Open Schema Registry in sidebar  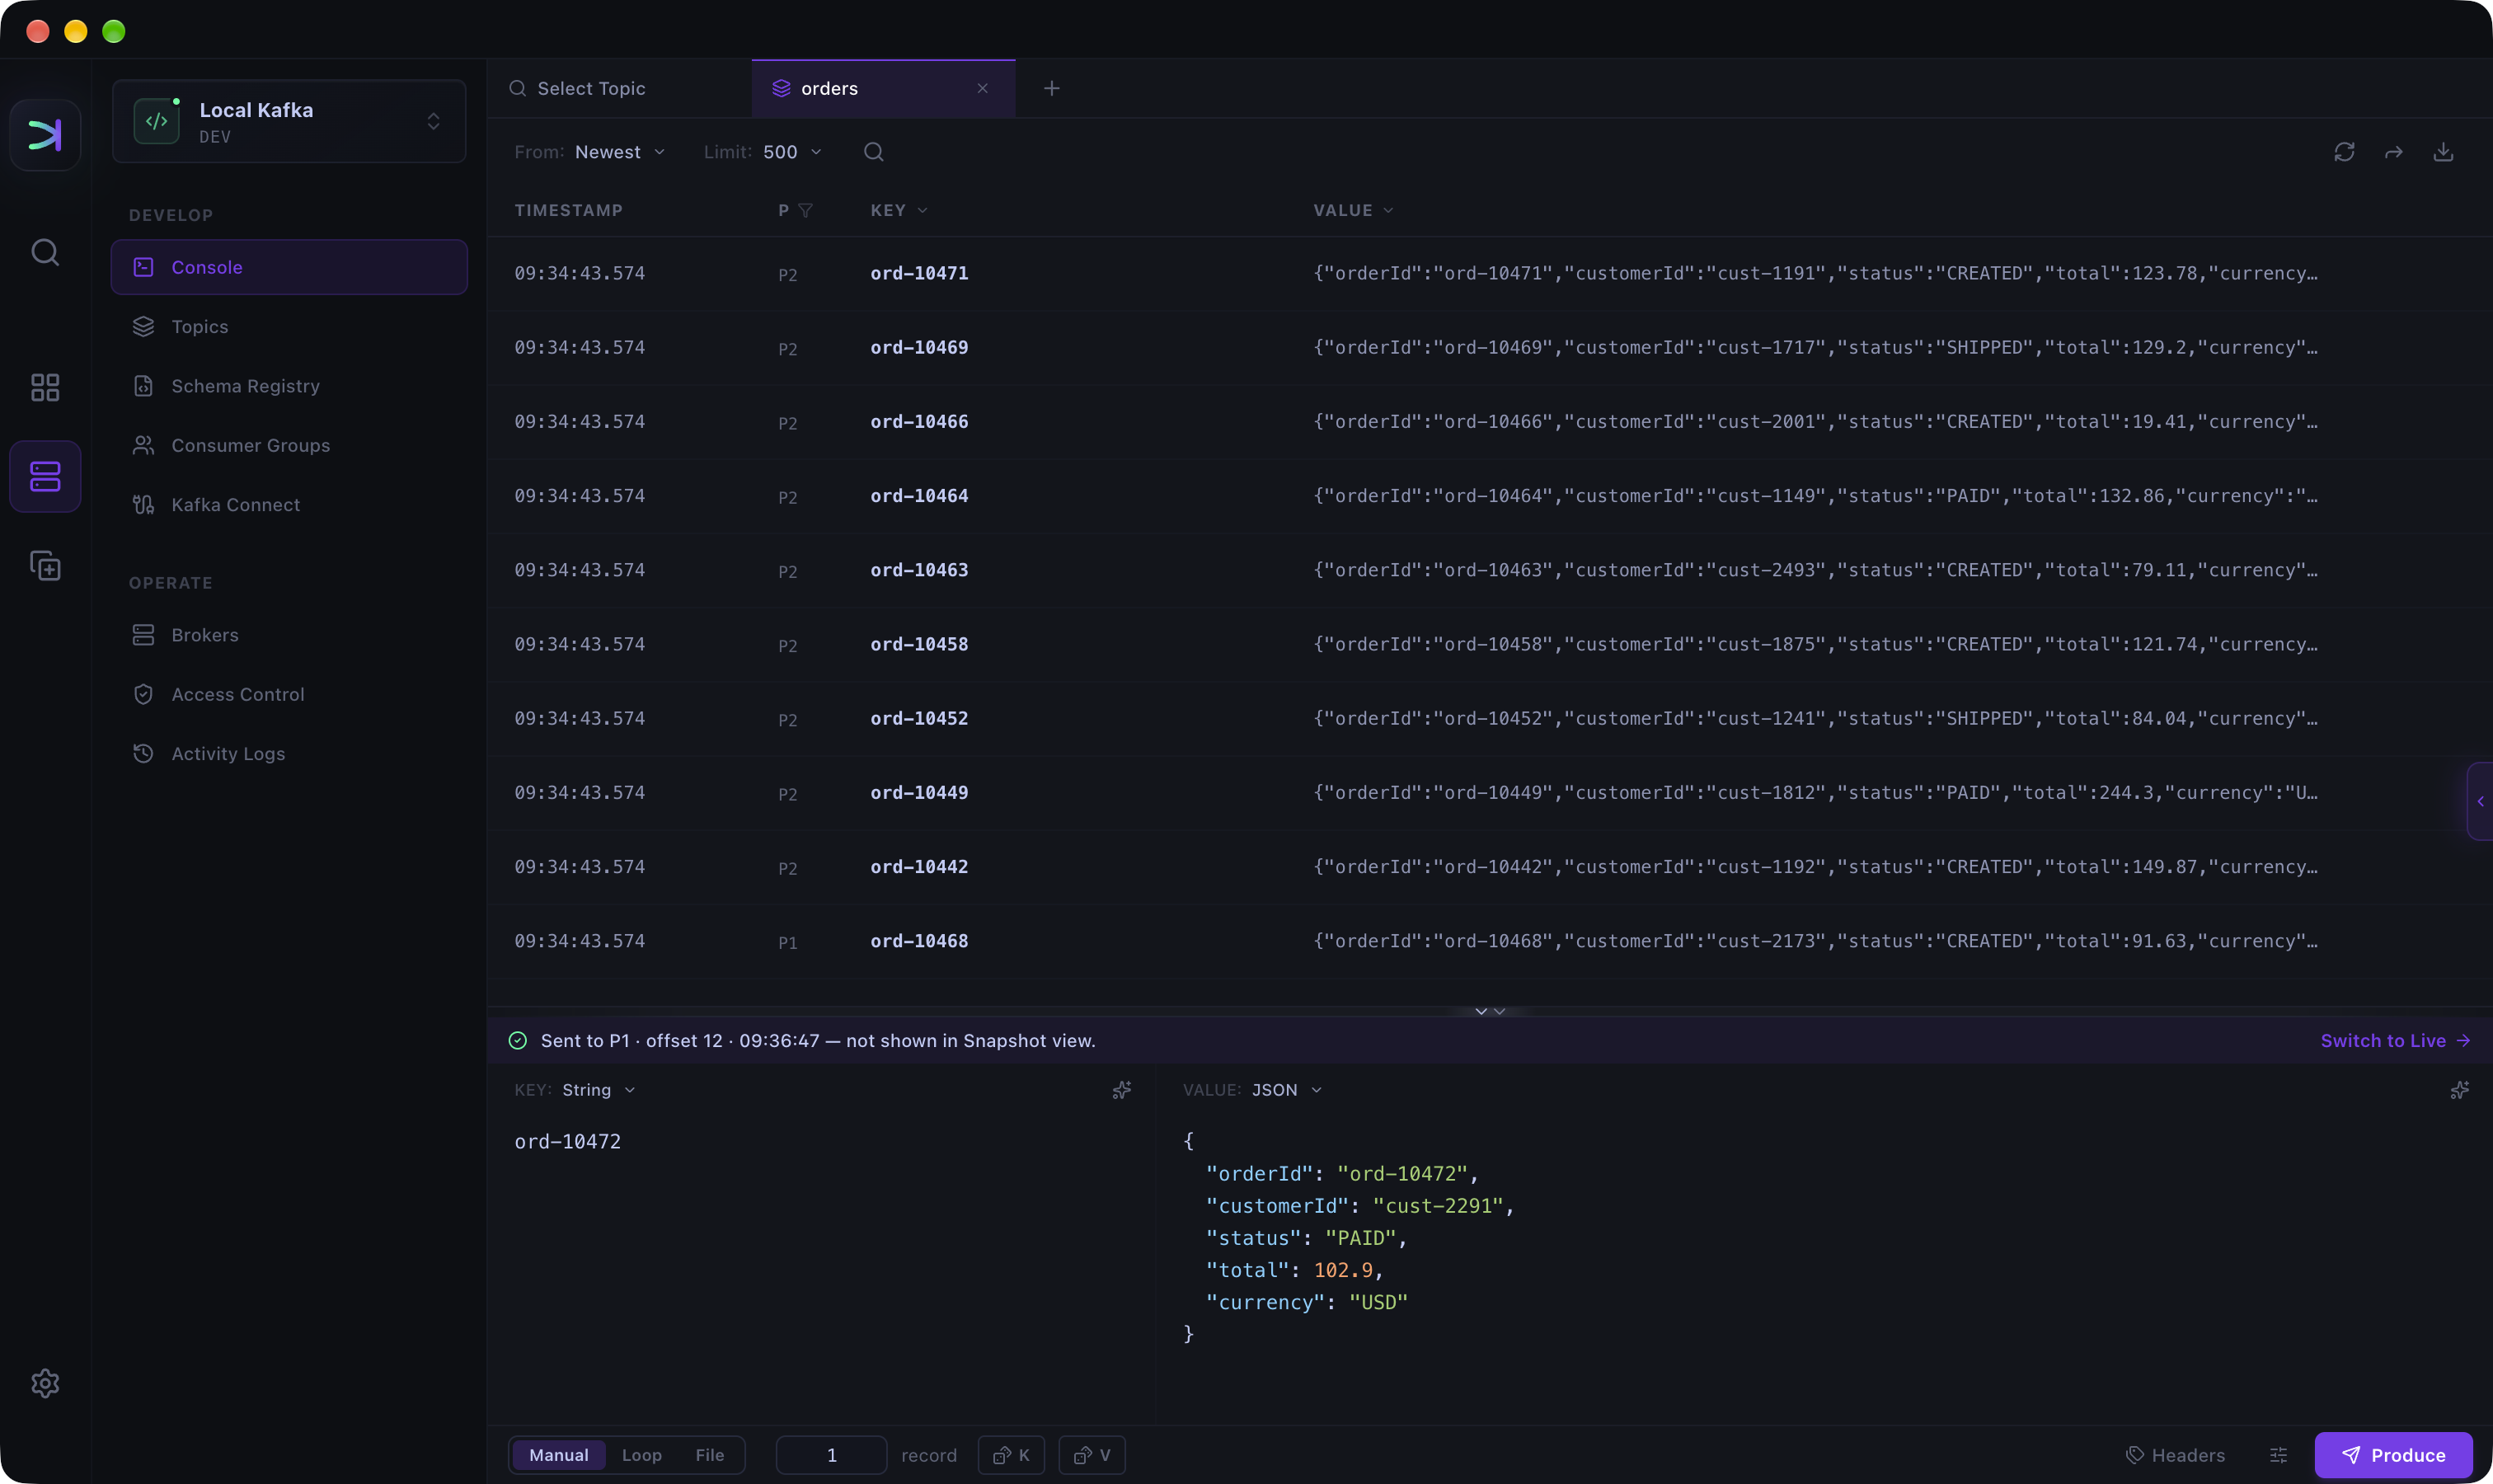[x=289, y=386]
